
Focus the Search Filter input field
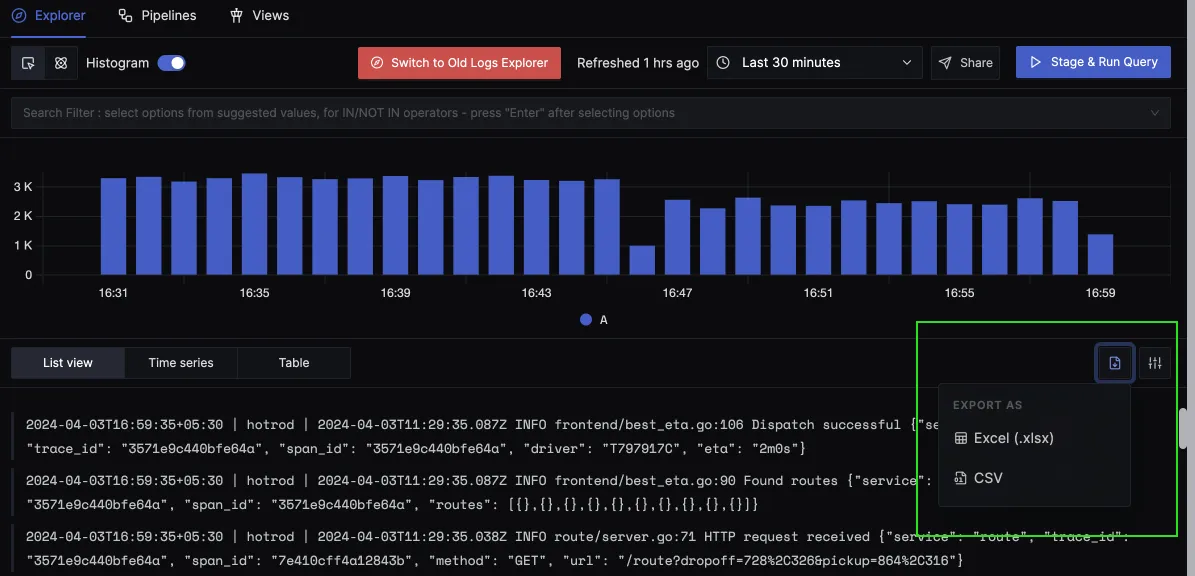[x=591, y=113]
